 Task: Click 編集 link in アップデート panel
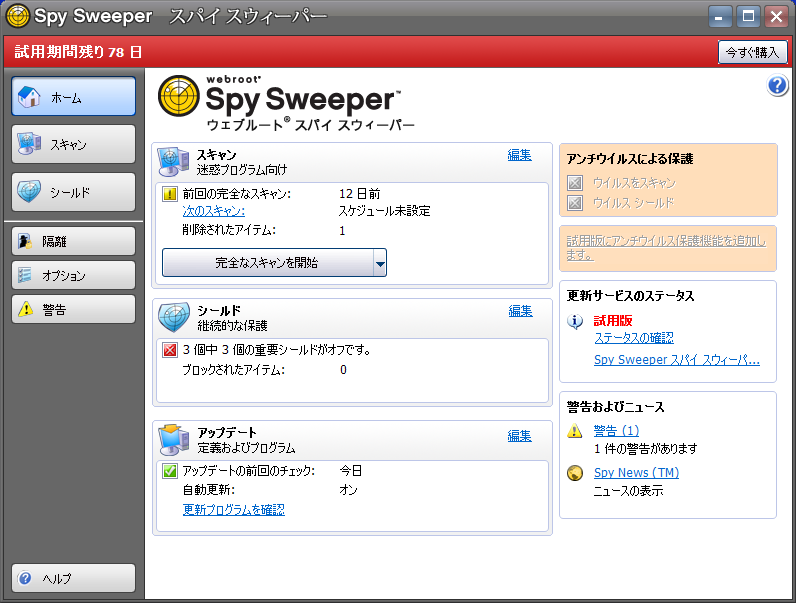(519, 436)
